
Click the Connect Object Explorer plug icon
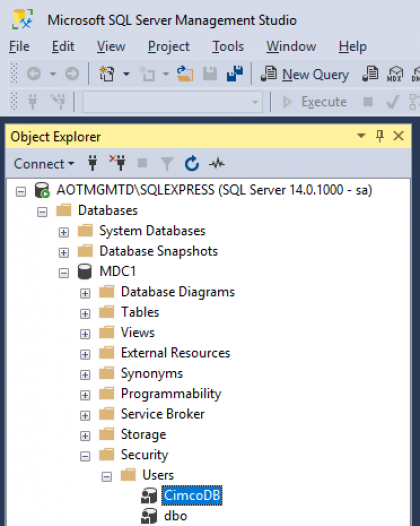[93, 163]
